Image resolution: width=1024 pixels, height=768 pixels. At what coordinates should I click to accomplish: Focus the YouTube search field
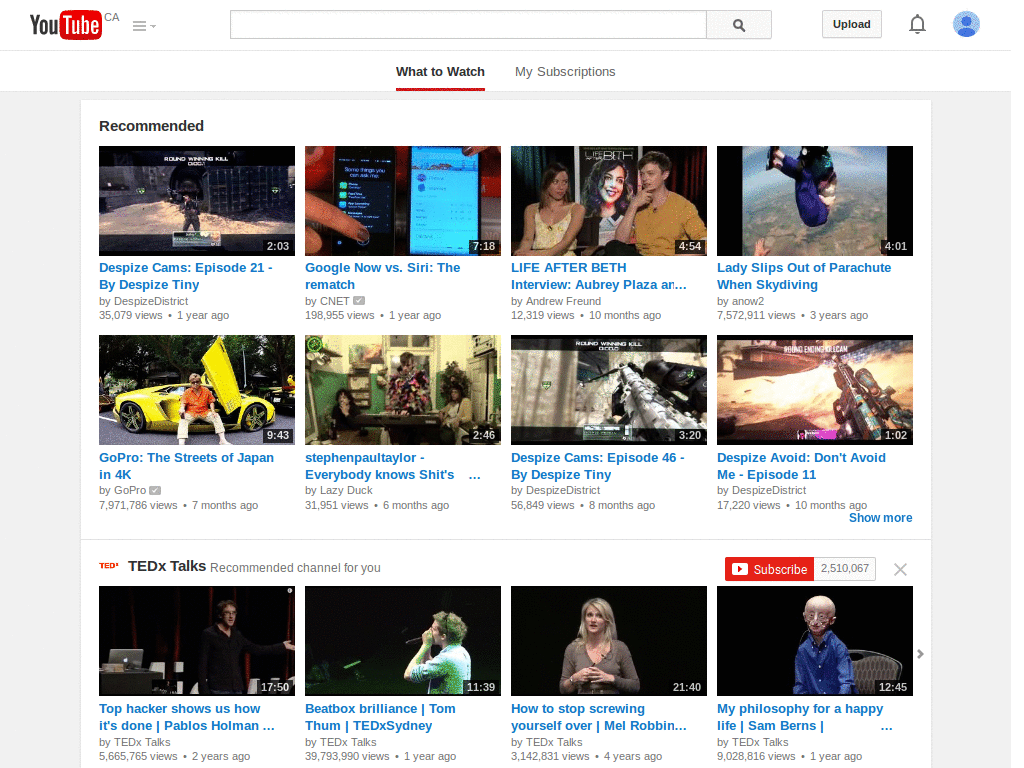click(468, 25)
